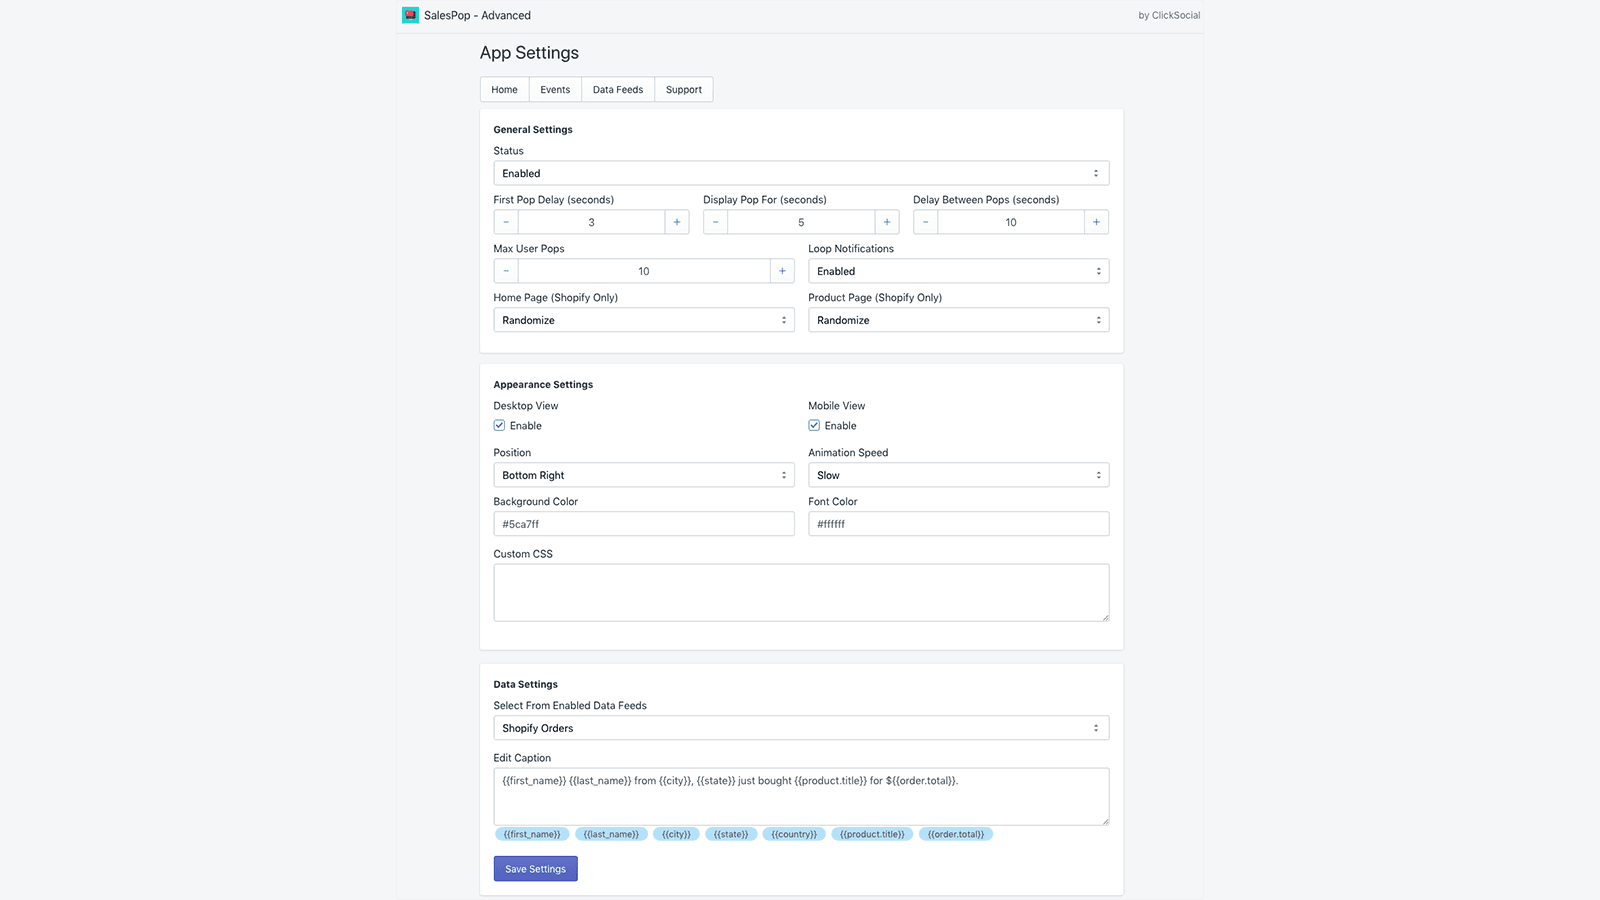Switch to the Events tab

point(555,89)
